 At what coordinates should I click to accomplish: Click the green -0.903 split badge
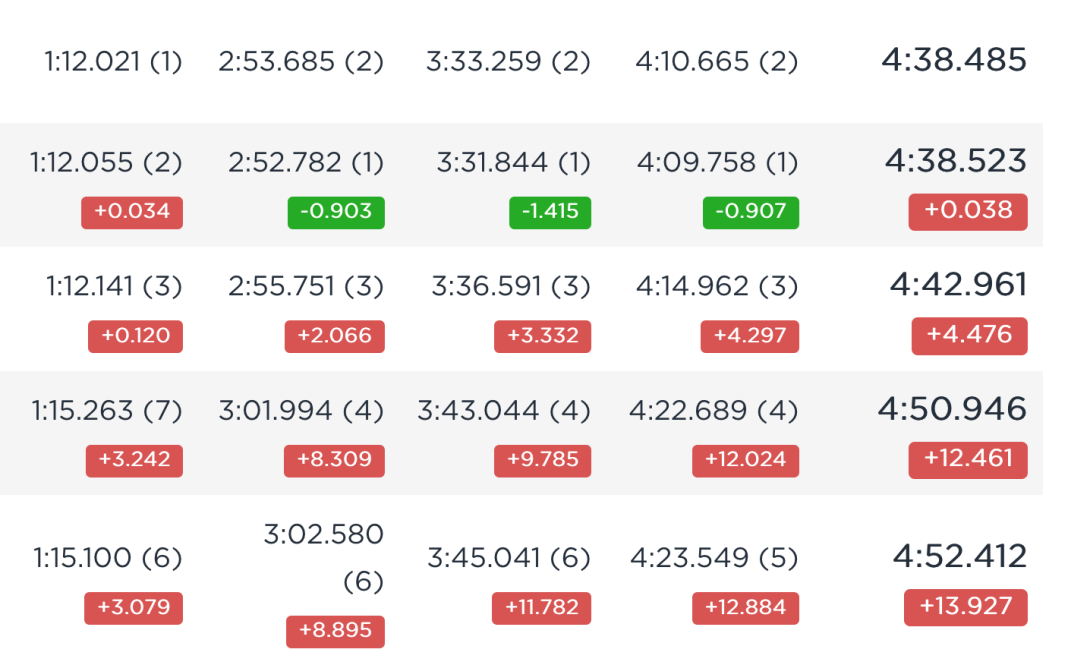point(336,212)
